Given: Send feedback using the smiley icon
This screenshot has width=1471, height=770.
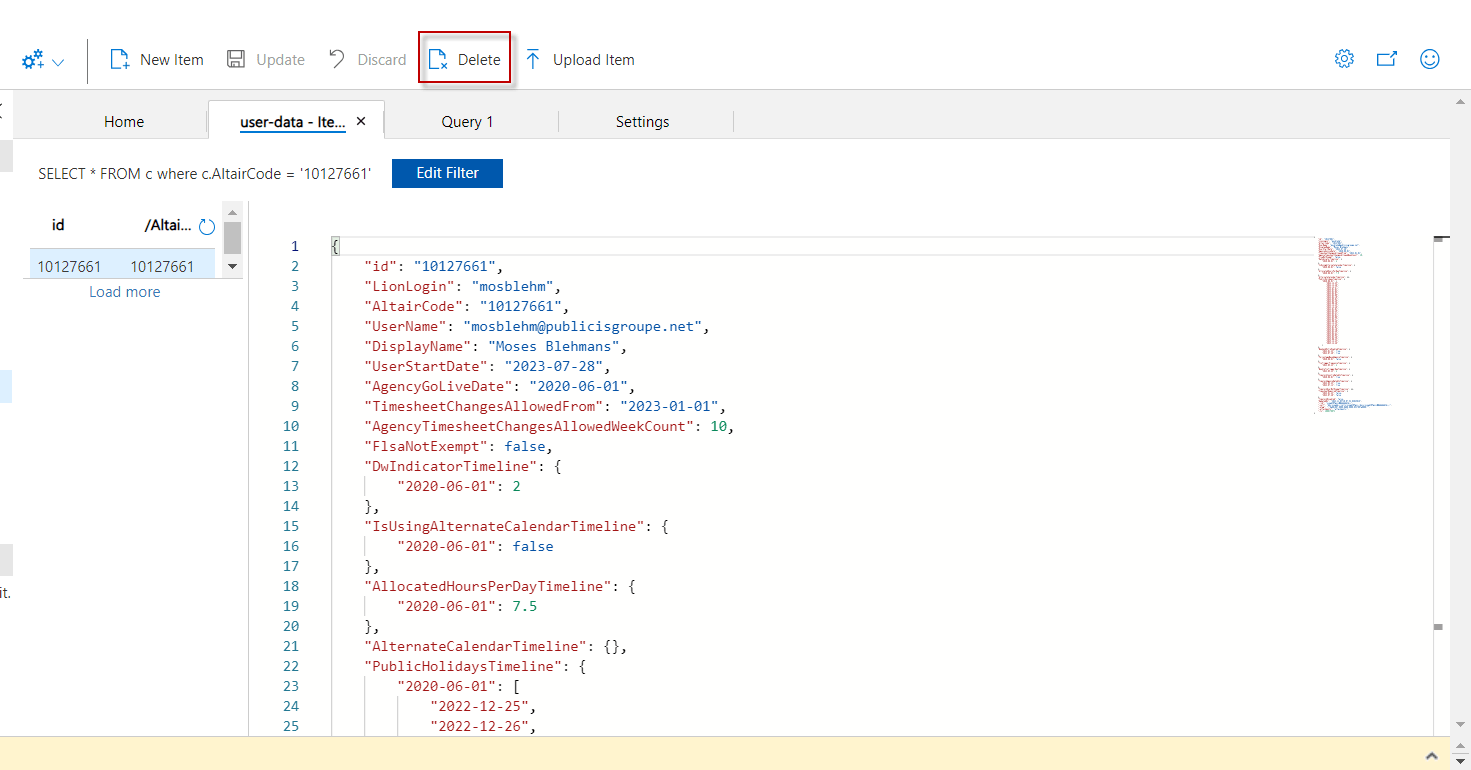Looking at the screenshot, I should tap(1430, 59).
